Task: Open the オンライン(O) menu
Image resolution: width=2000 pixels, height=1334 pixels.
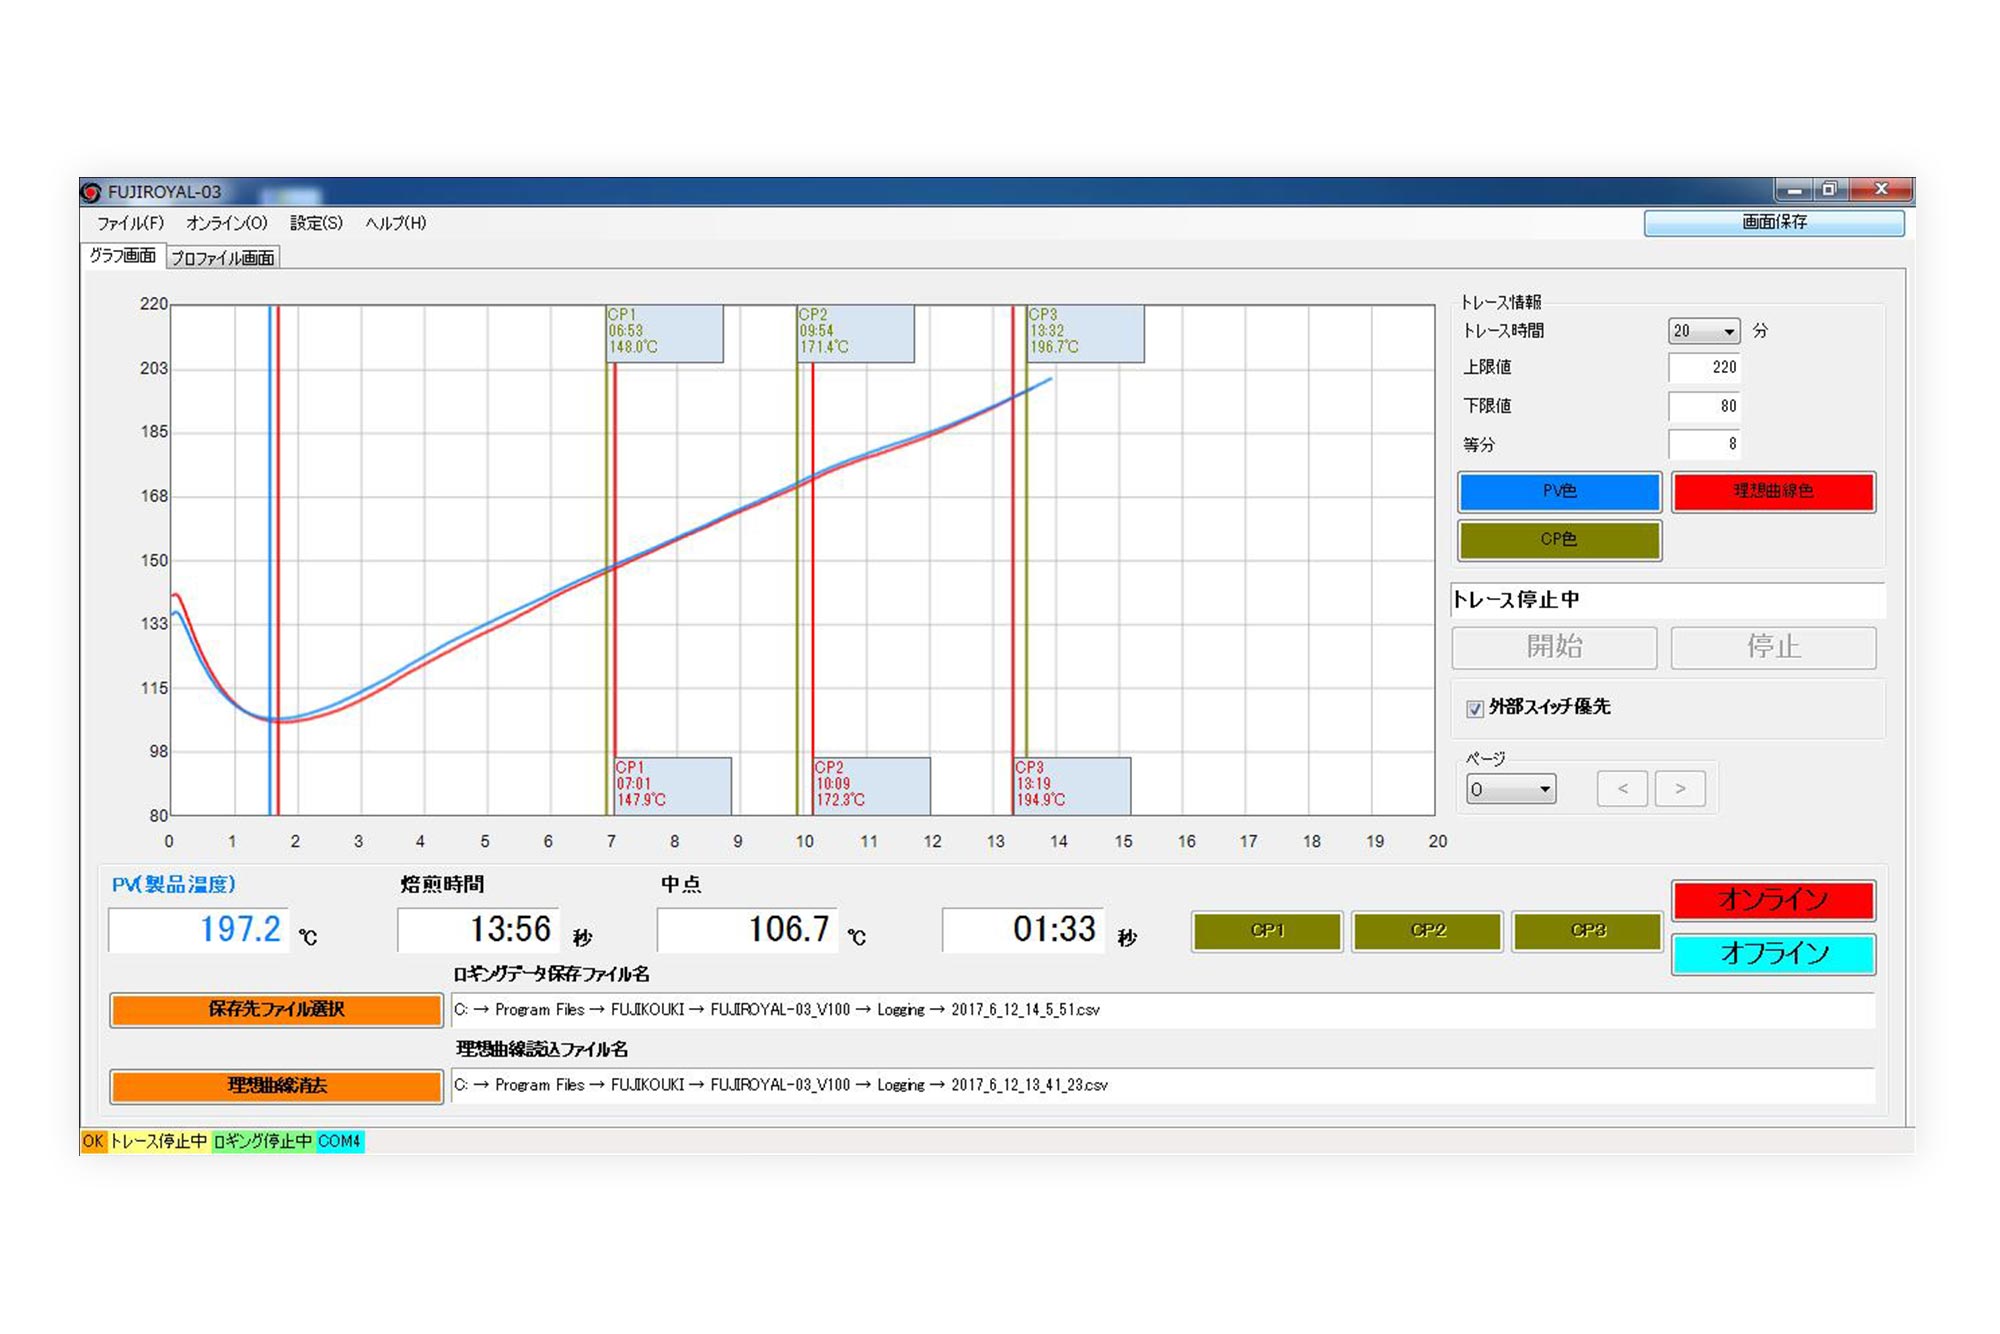Action: coord(227,223)
